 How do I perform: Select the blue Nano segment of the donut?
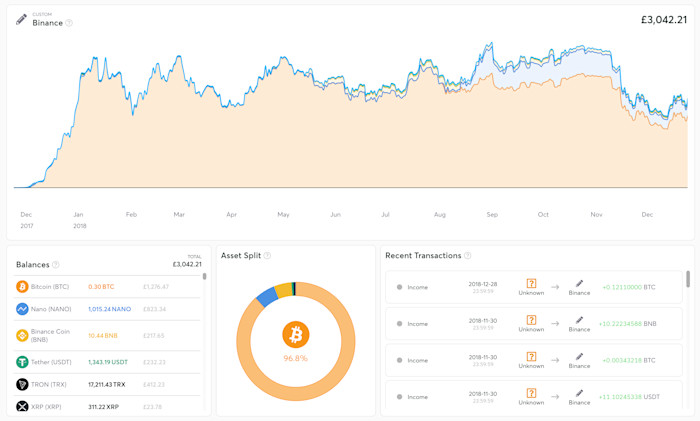[267, 296]
